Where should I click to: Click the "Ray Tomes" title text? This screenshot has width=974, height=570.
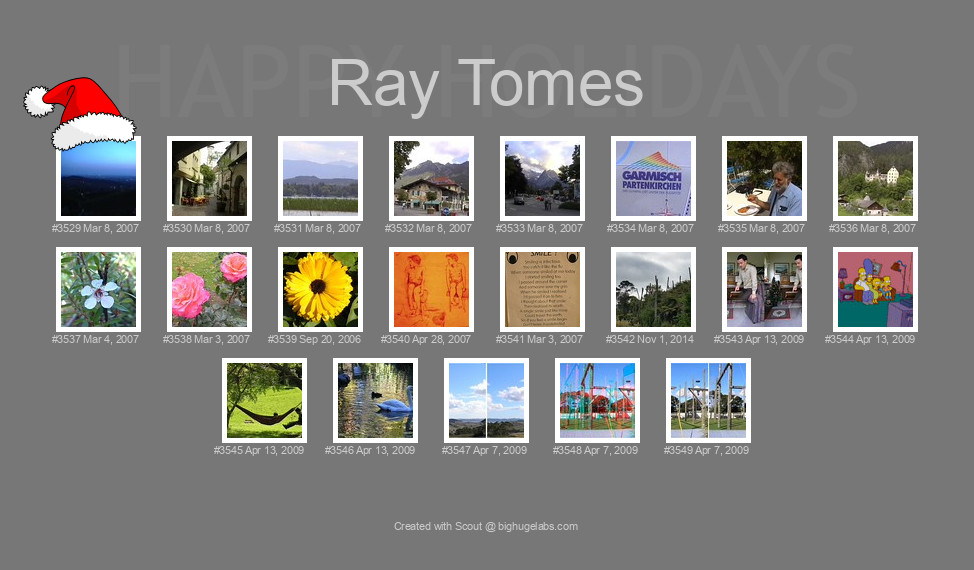click(x=486, y=83)
